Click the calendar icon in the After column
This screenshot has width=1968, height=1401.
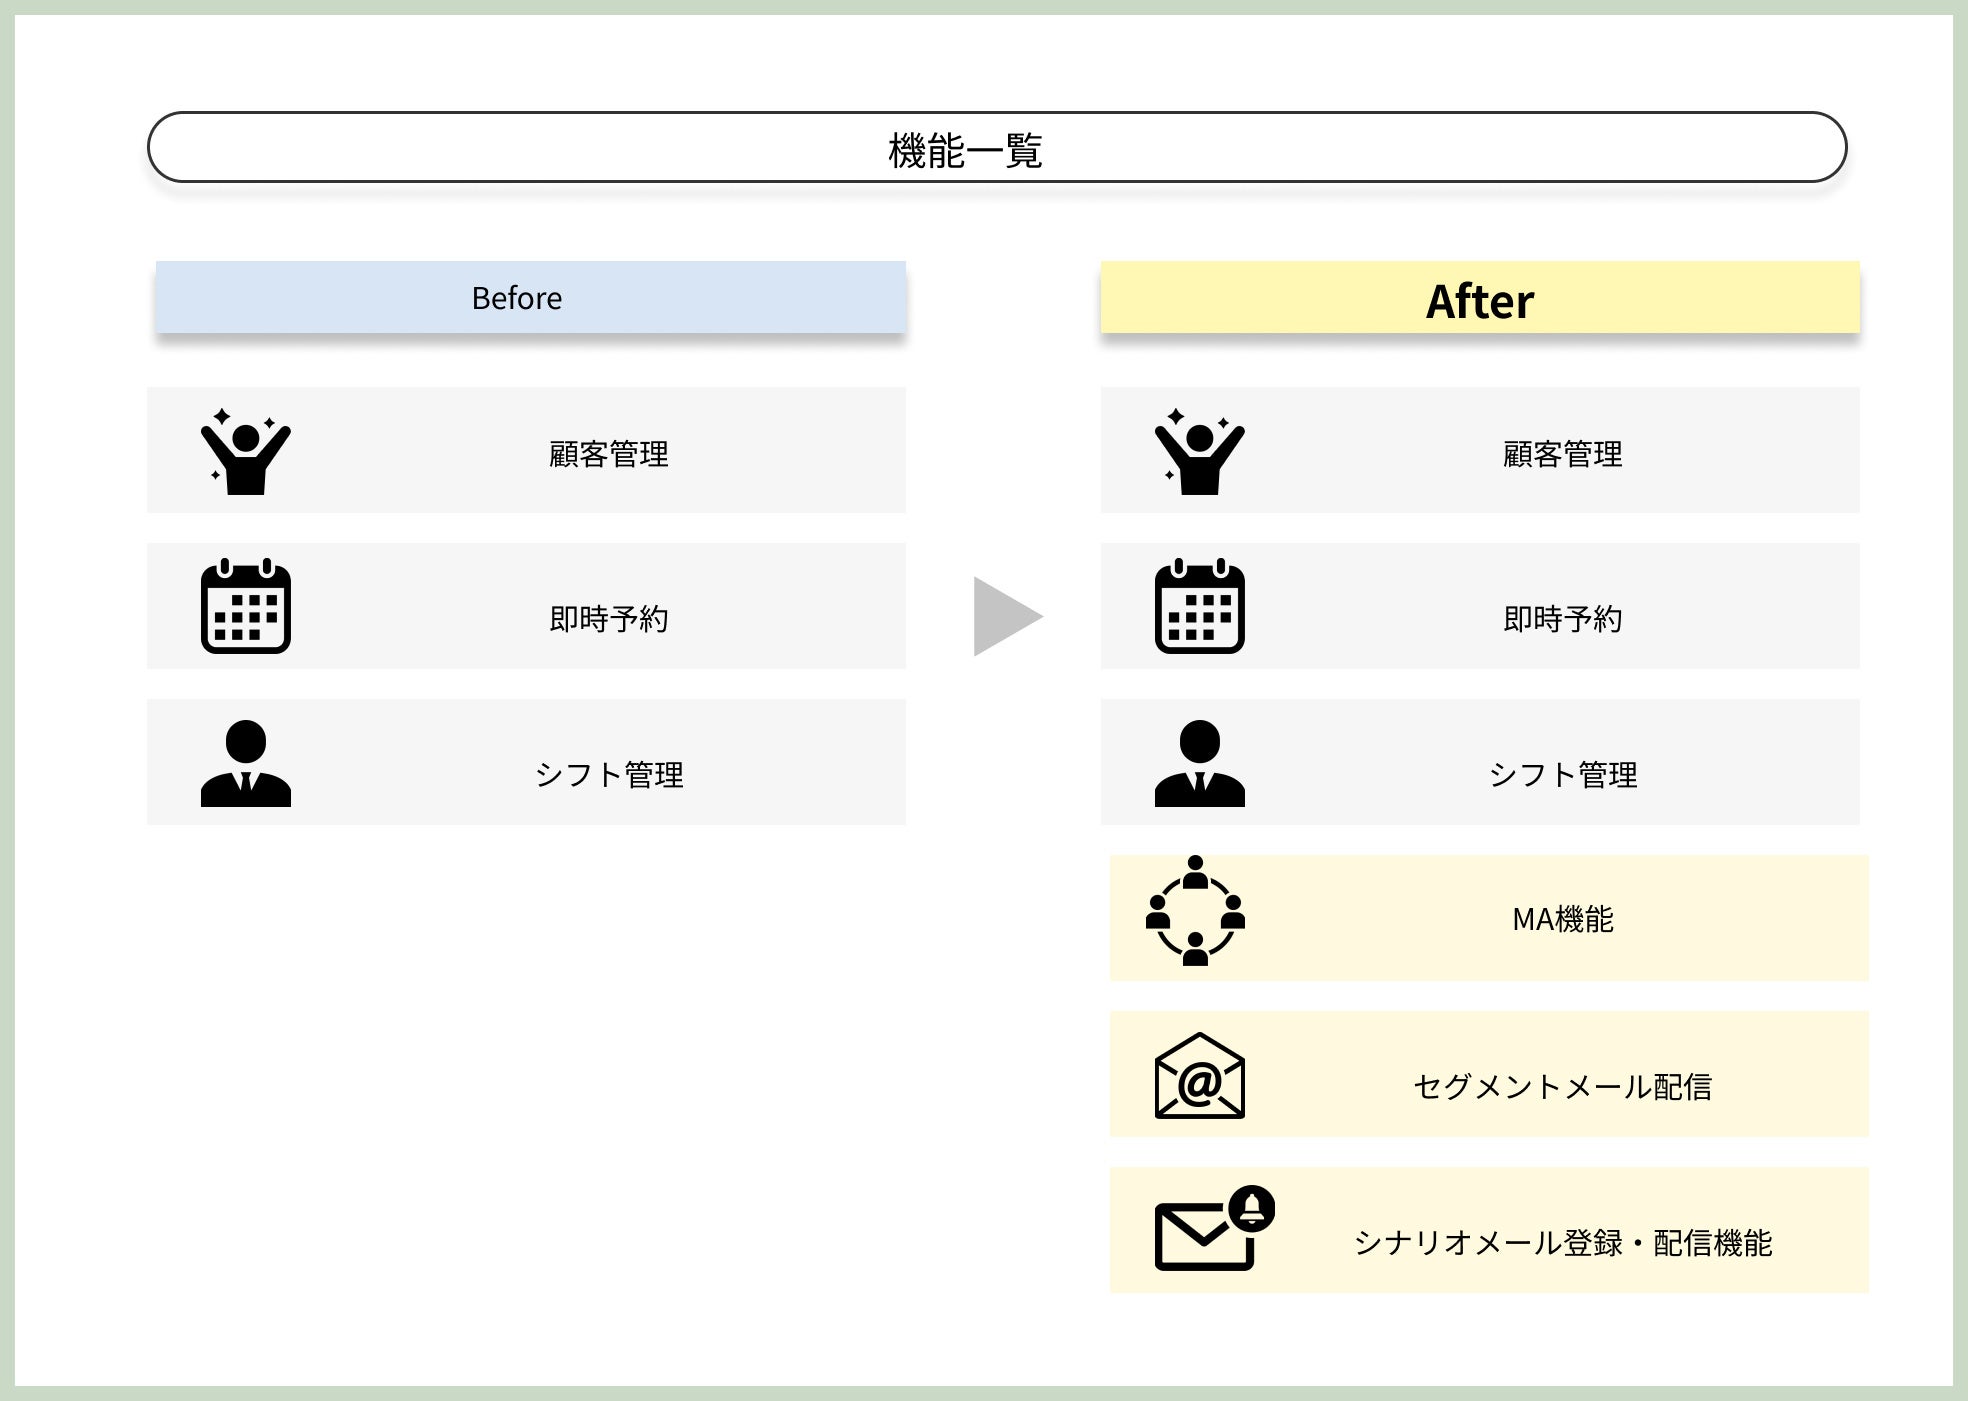tap(1199, 606)
